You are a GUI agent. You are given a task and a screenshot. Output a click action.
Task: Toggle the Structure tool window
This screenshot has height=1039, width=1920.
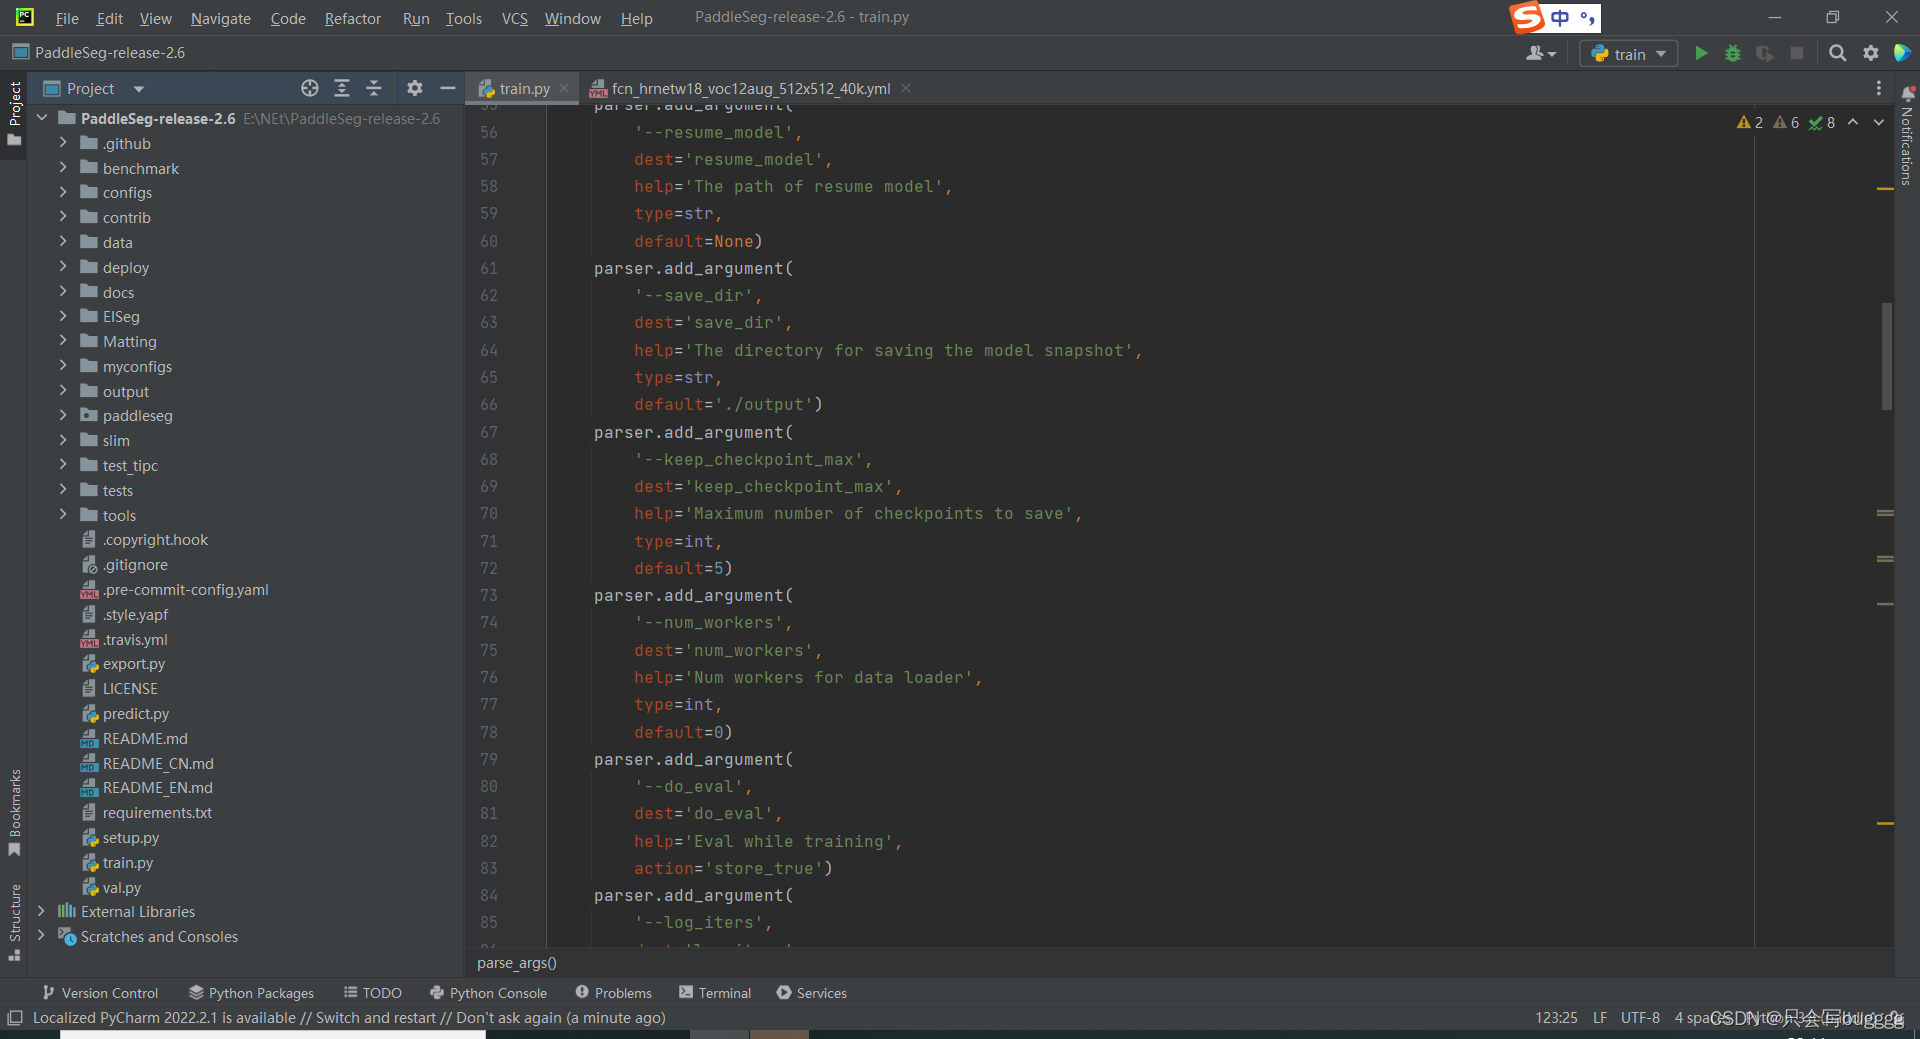click(x=14, y=922)
